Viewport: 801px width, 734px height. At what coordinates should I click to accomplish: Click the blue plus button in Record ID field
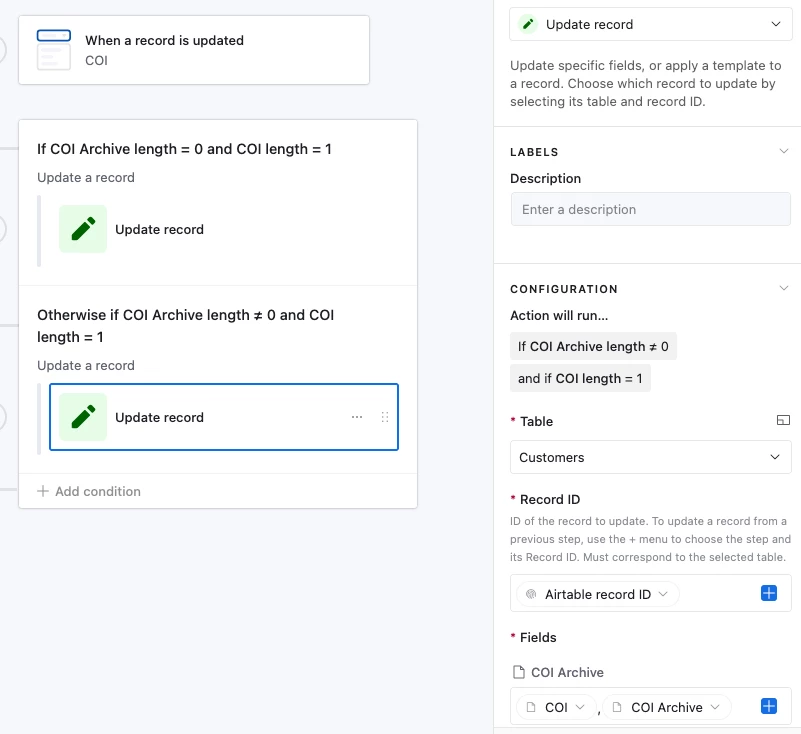coord(768,593)
